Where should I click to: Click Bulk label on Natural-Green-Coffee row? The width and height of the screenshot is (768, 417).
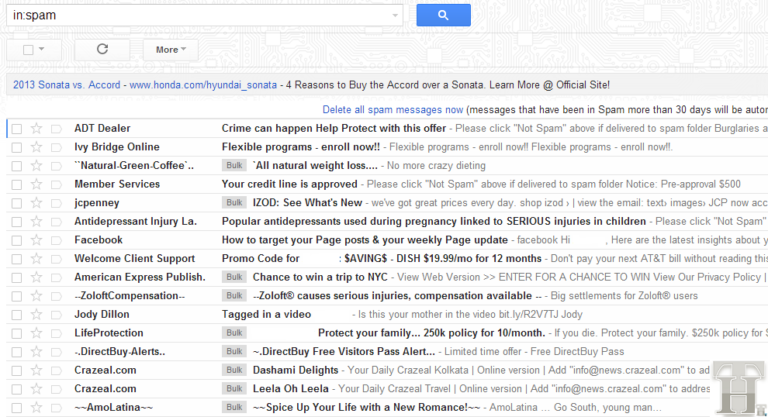click(234, 166)
